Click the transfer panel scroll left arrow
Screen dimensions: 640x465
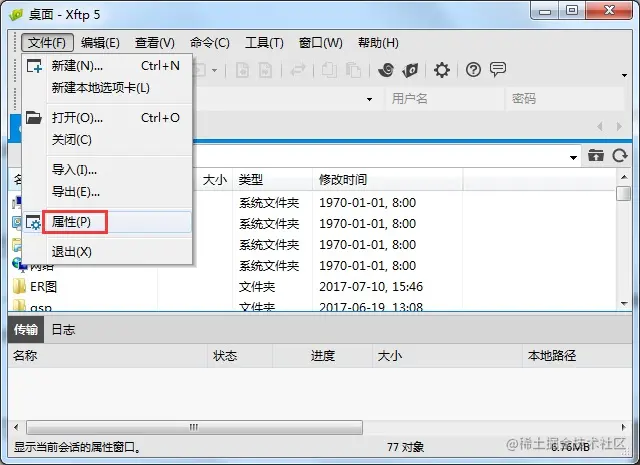[x=16, y=427]
